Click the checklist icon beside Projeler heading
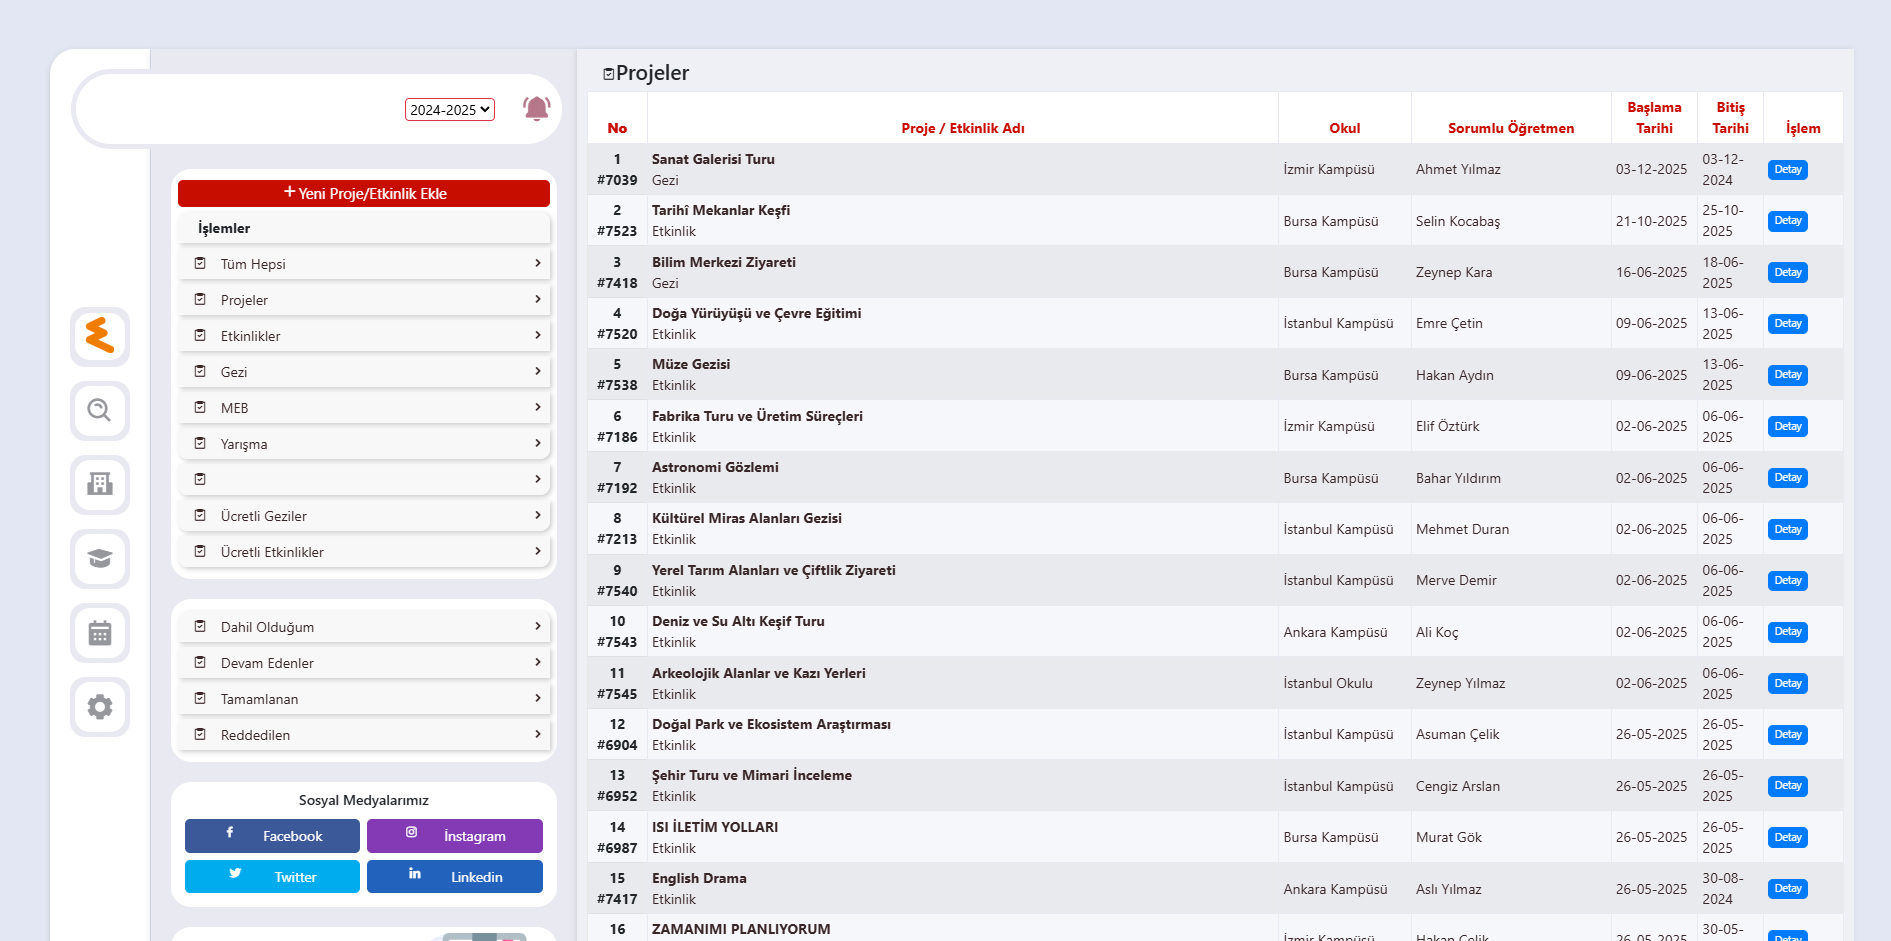Screen dimensions: 1891x941 pos(608,74)
